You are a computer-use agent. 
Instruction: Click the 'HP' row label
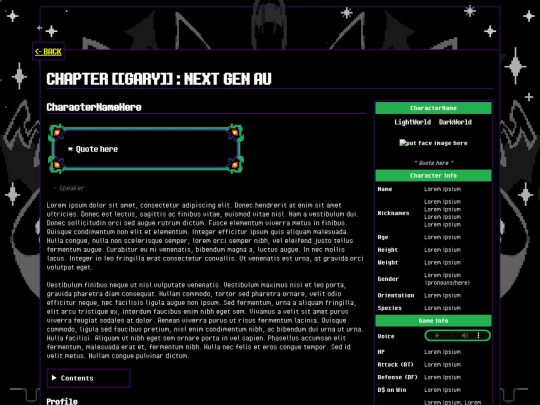(x=381, y=352)
